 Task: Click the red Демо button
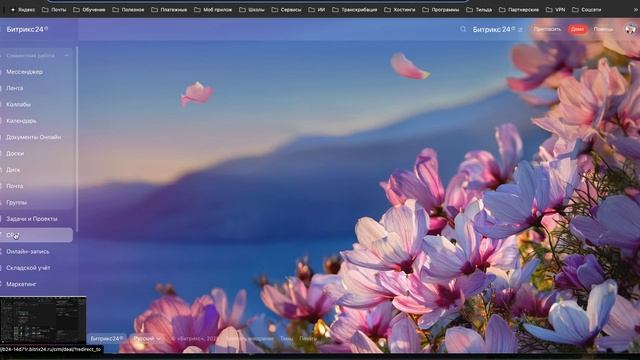[577, 29]
